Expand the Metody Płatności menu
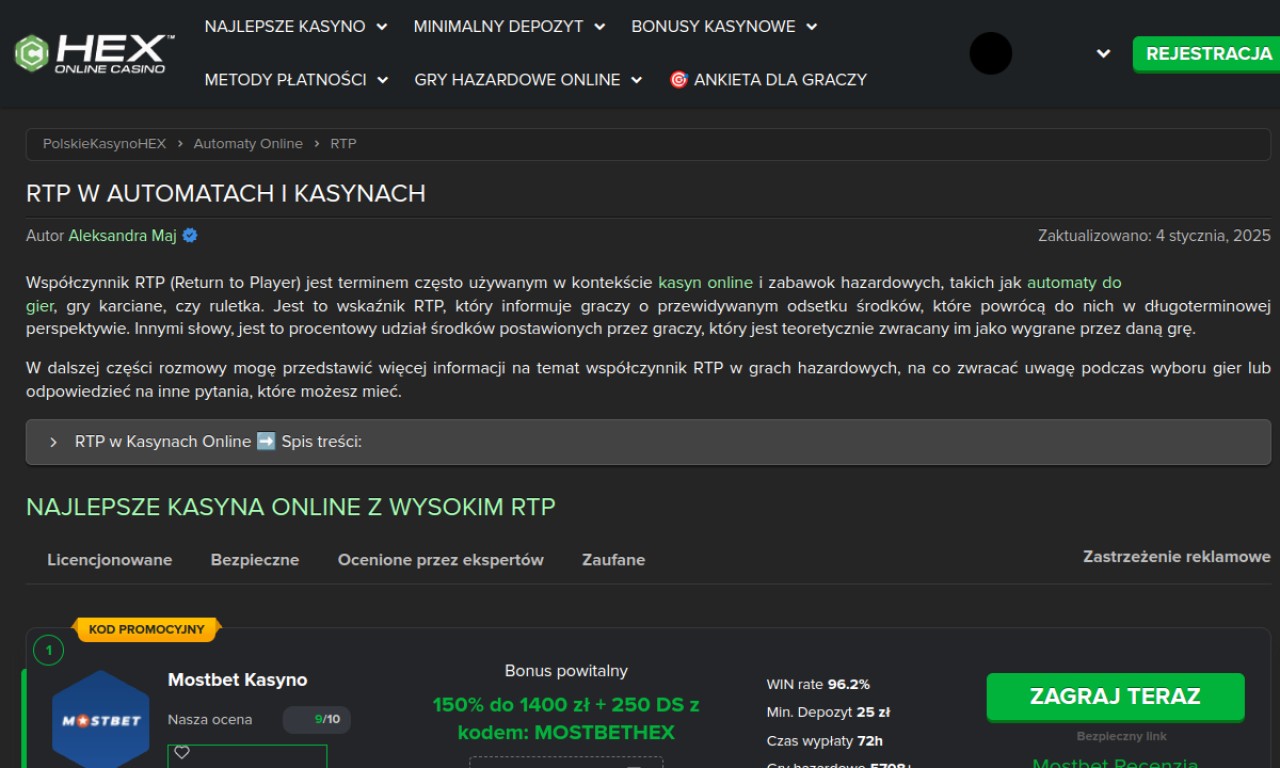 tap(297, 79)
